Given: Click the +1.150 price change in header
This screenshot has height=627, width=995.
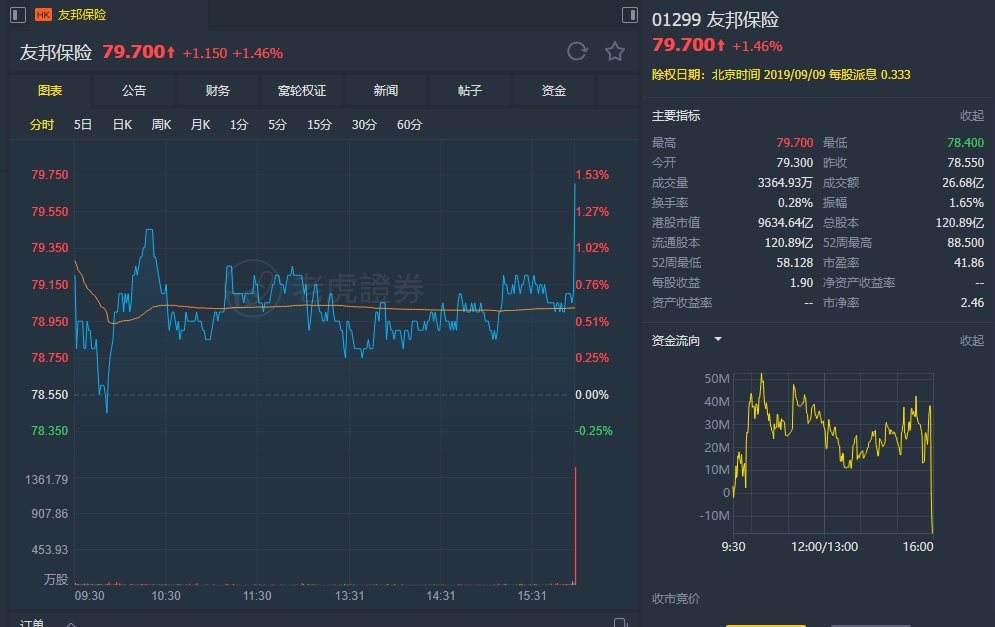Looking at the screenshot, I should tap(204, 53).
